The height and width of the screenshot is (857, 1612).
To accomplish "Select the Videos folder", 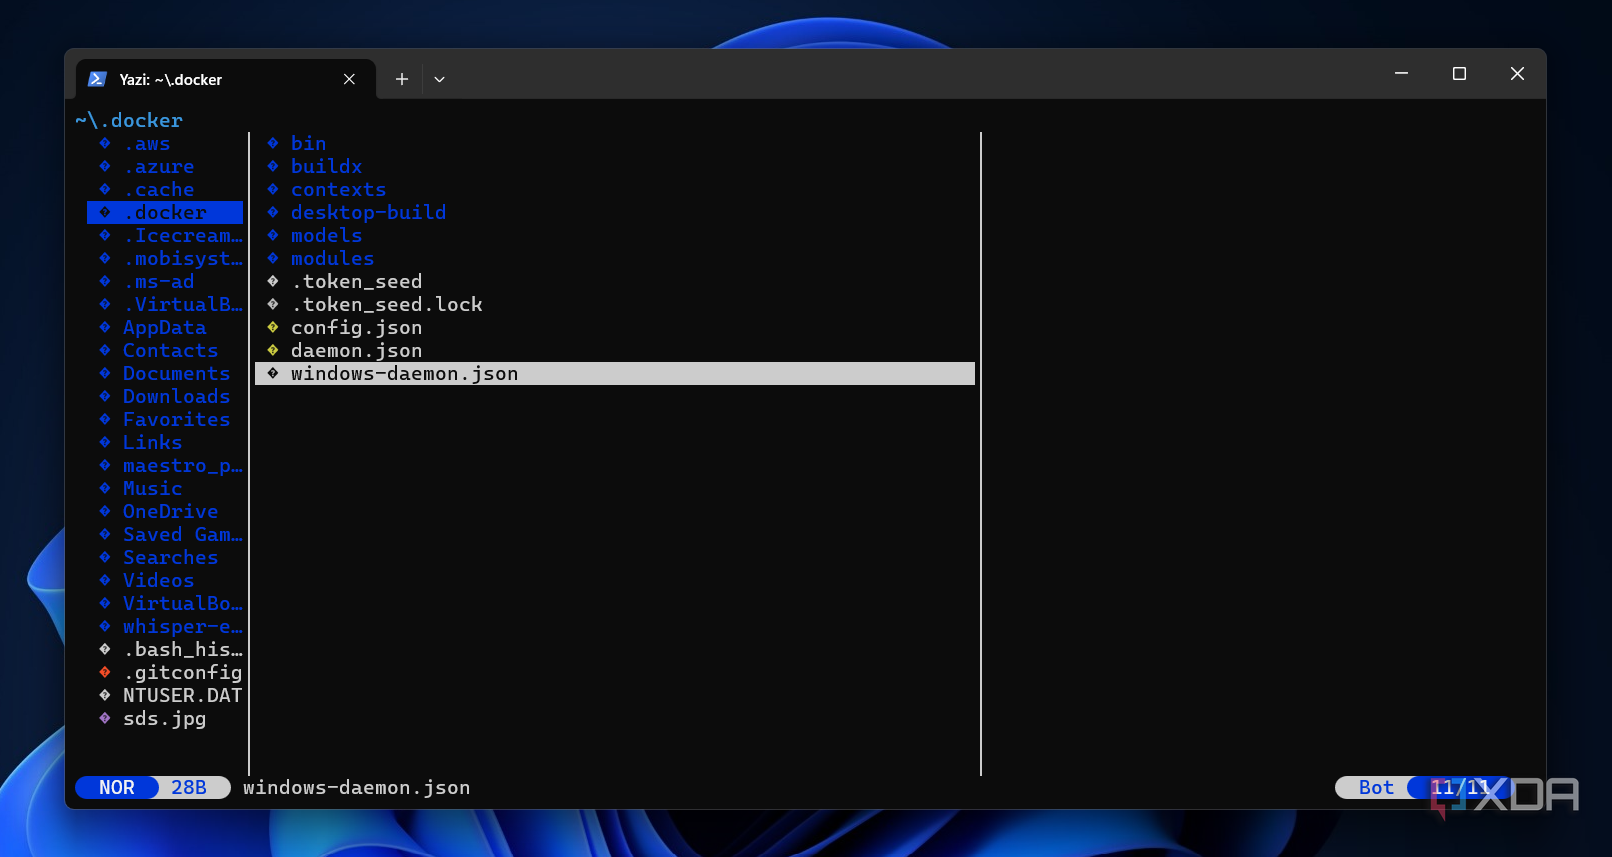I will [x=159, y=581].
